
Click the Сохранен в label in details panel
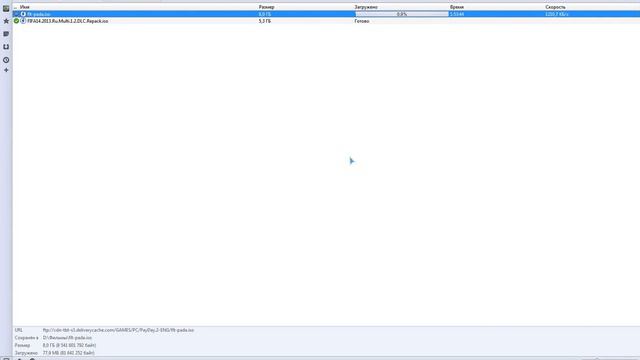click(27, 338)
